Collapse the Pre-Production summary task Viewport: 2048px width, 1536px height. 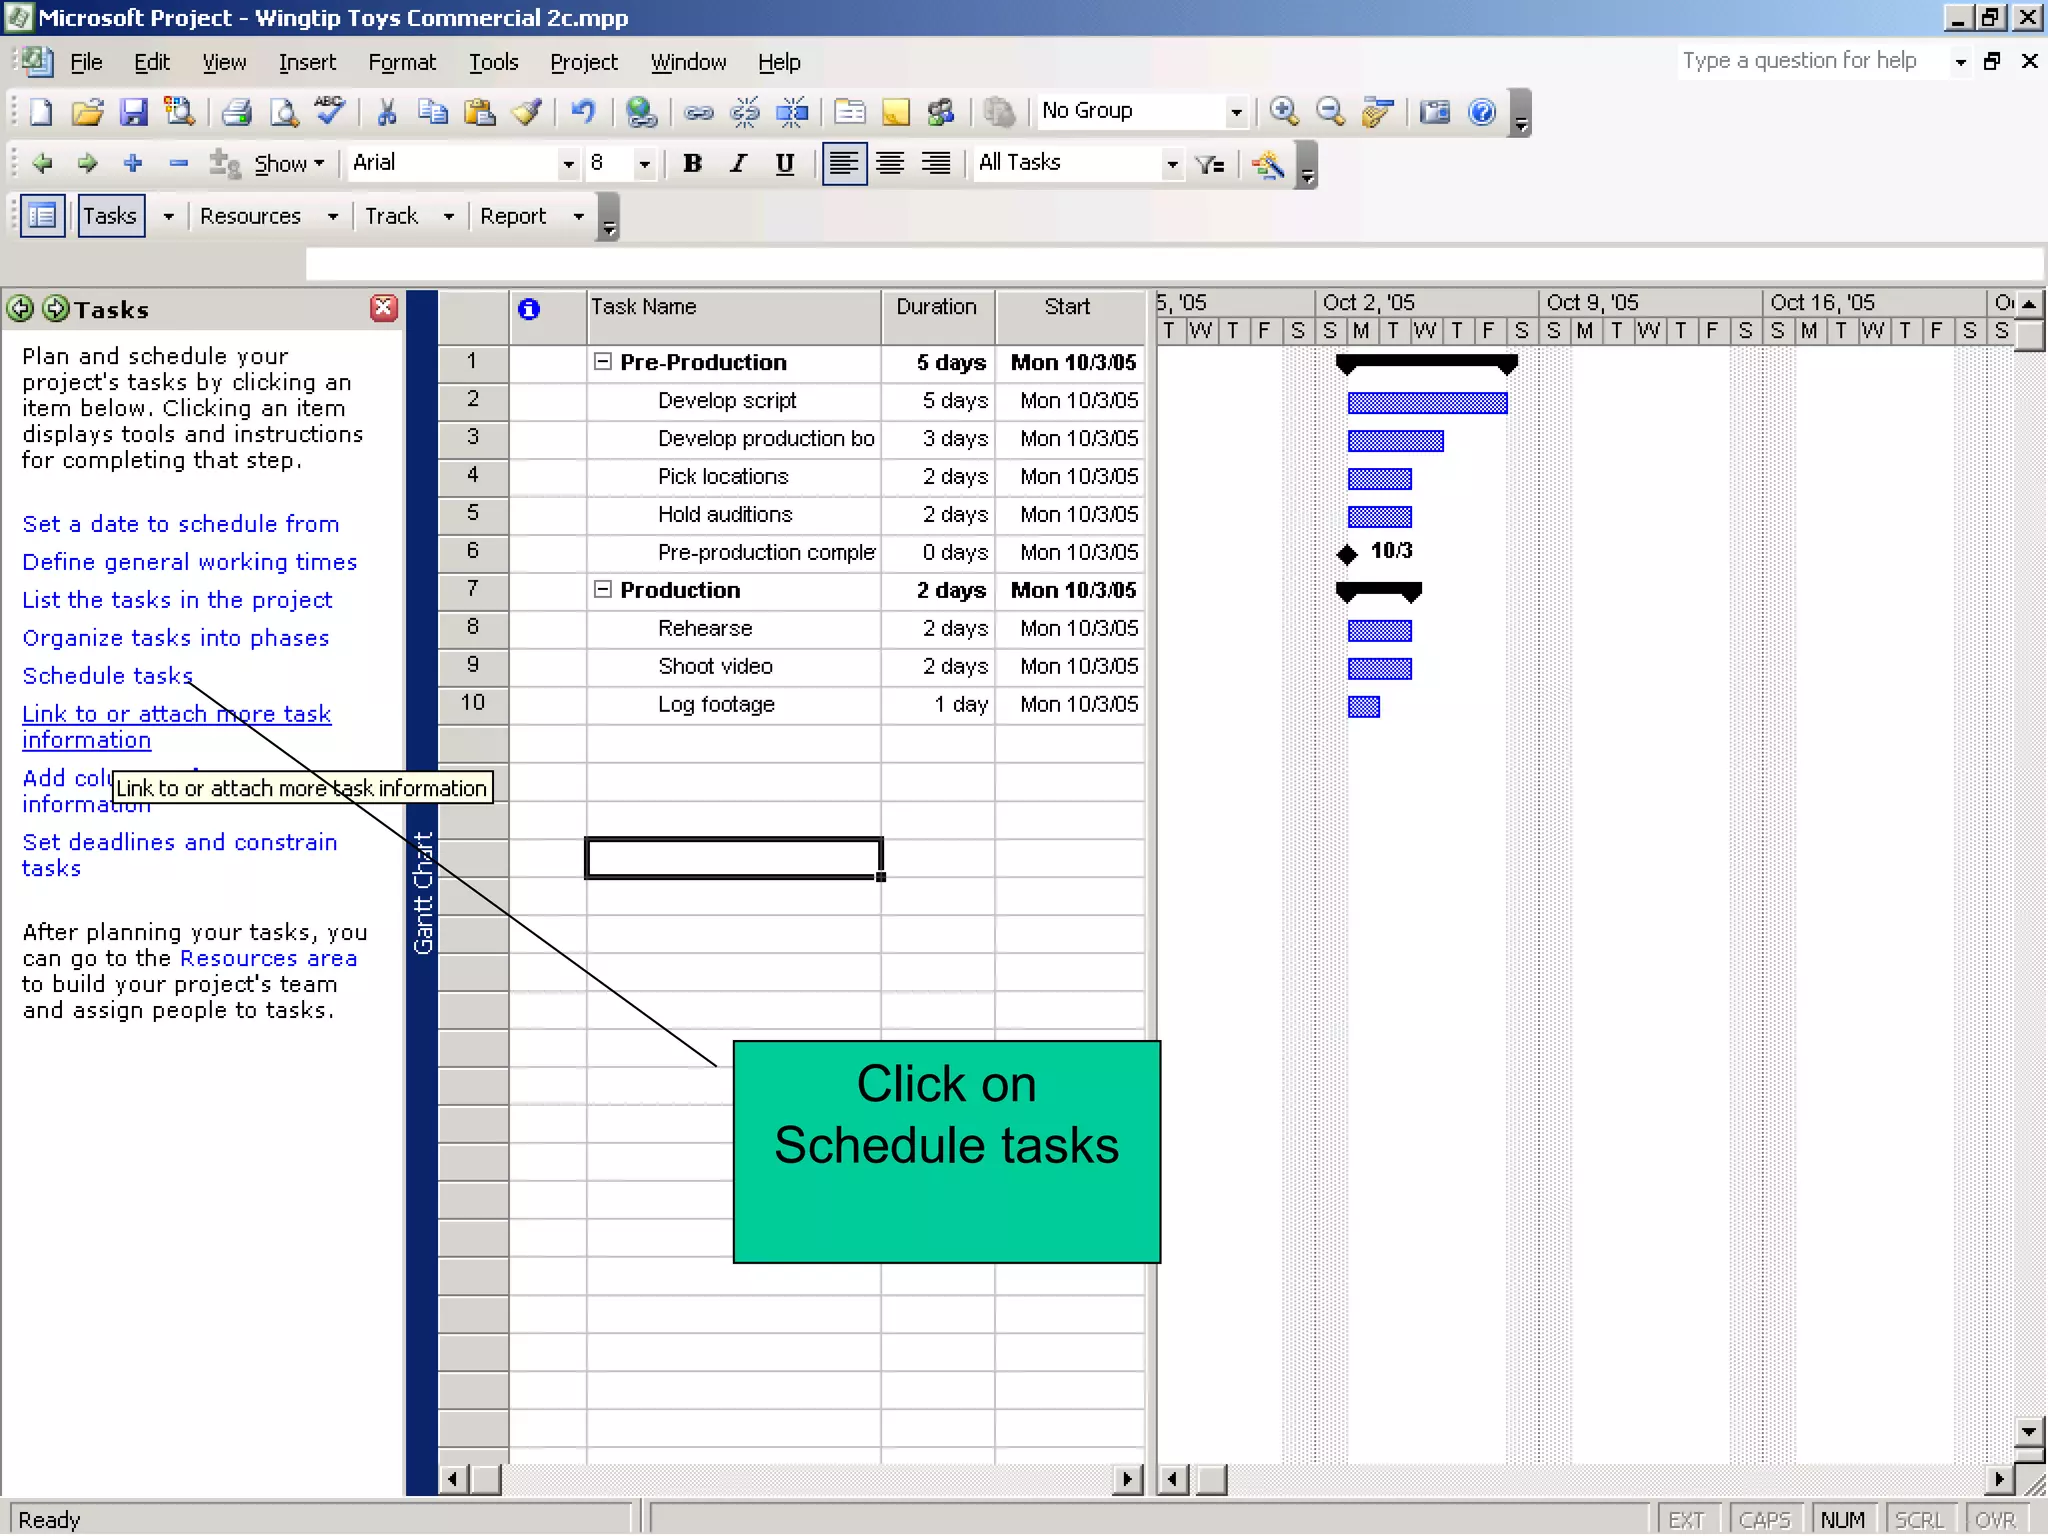pos(603,362)
